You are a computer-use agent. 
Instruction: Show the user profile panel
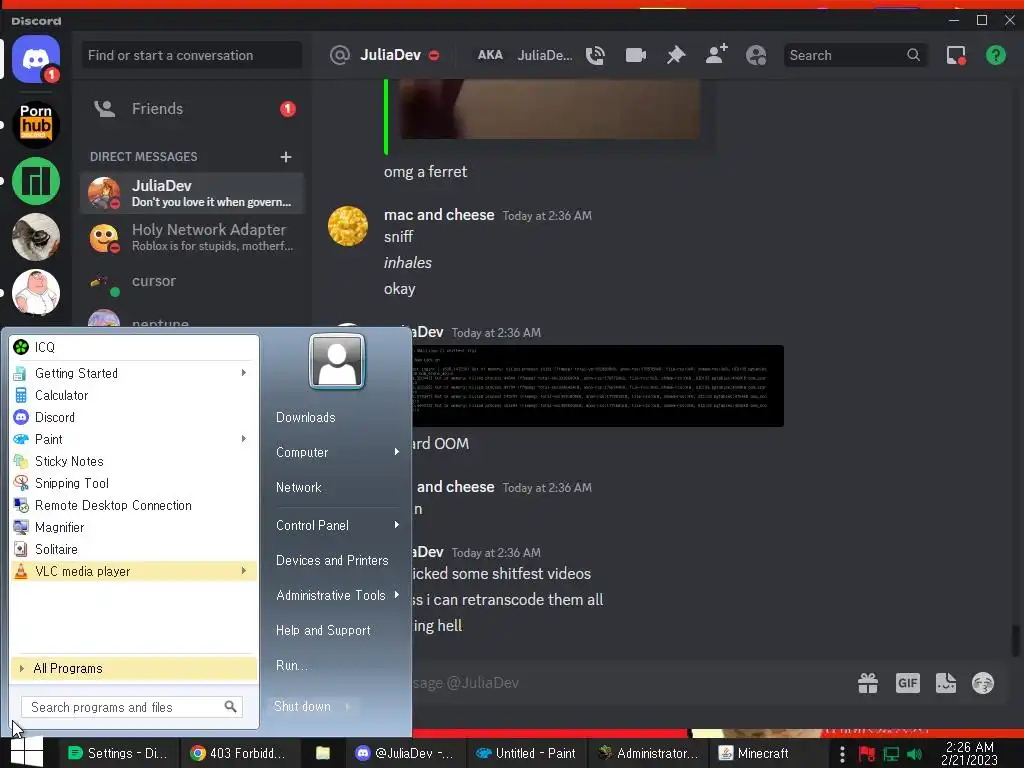[756, 55]
